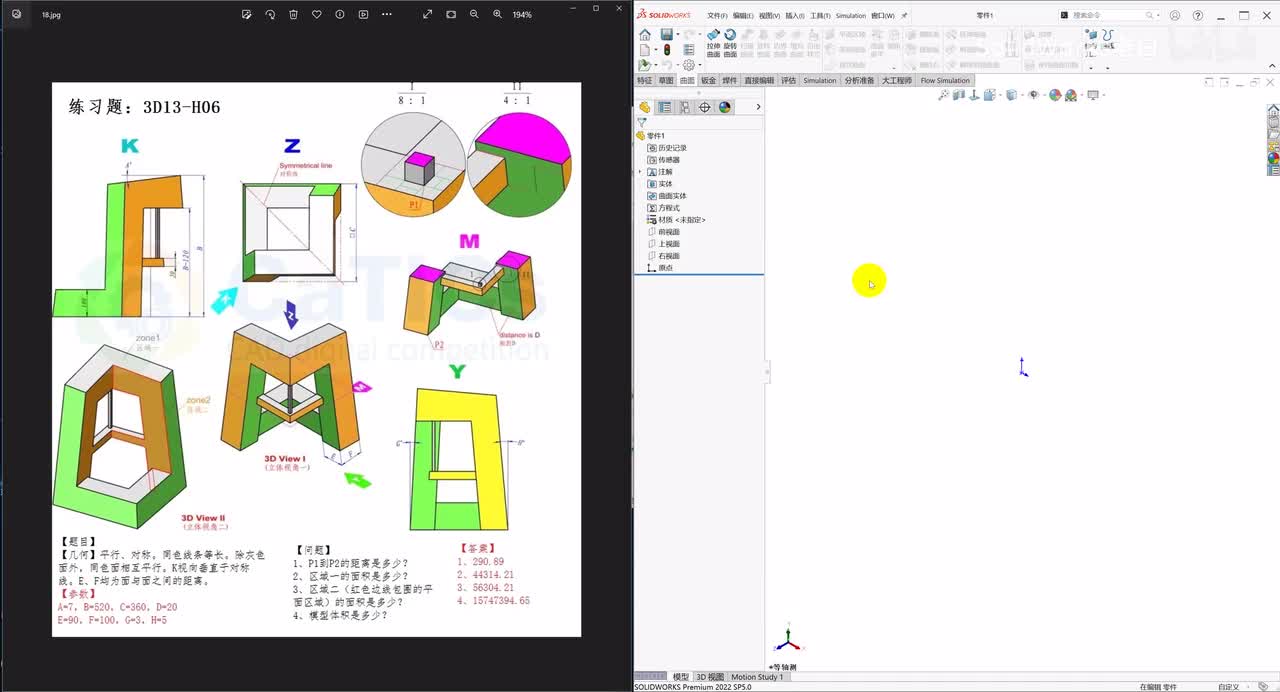Click the SolidWorks Home icon
This screenshot has height=692, width=1280.
(x=645, y=35)
